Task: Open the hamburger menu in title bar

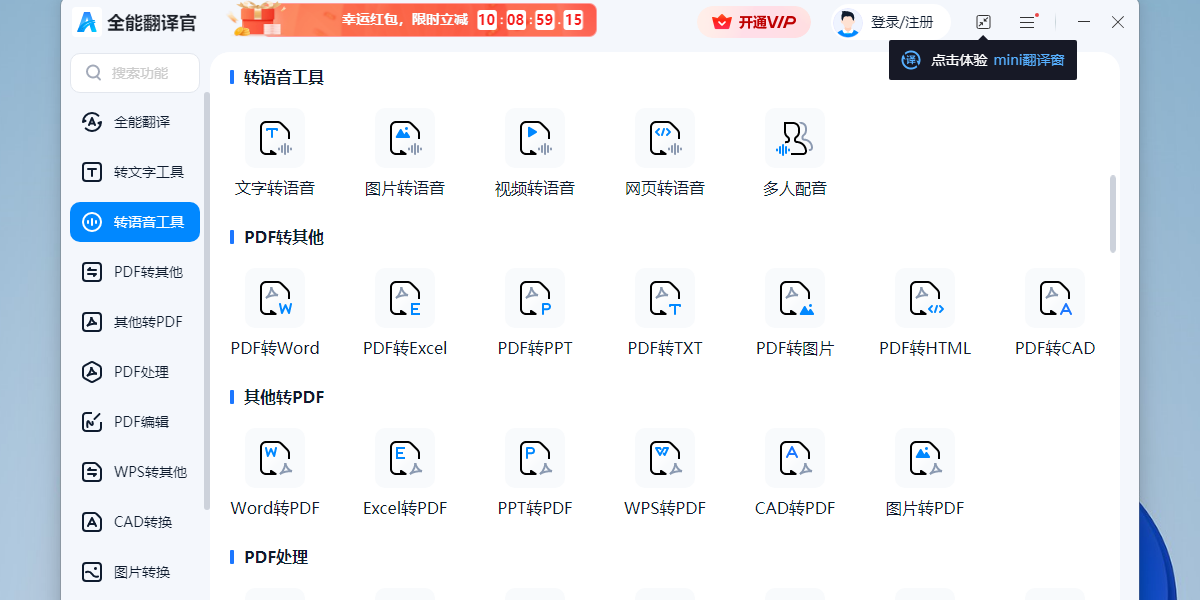Action: click(1027, 22)
